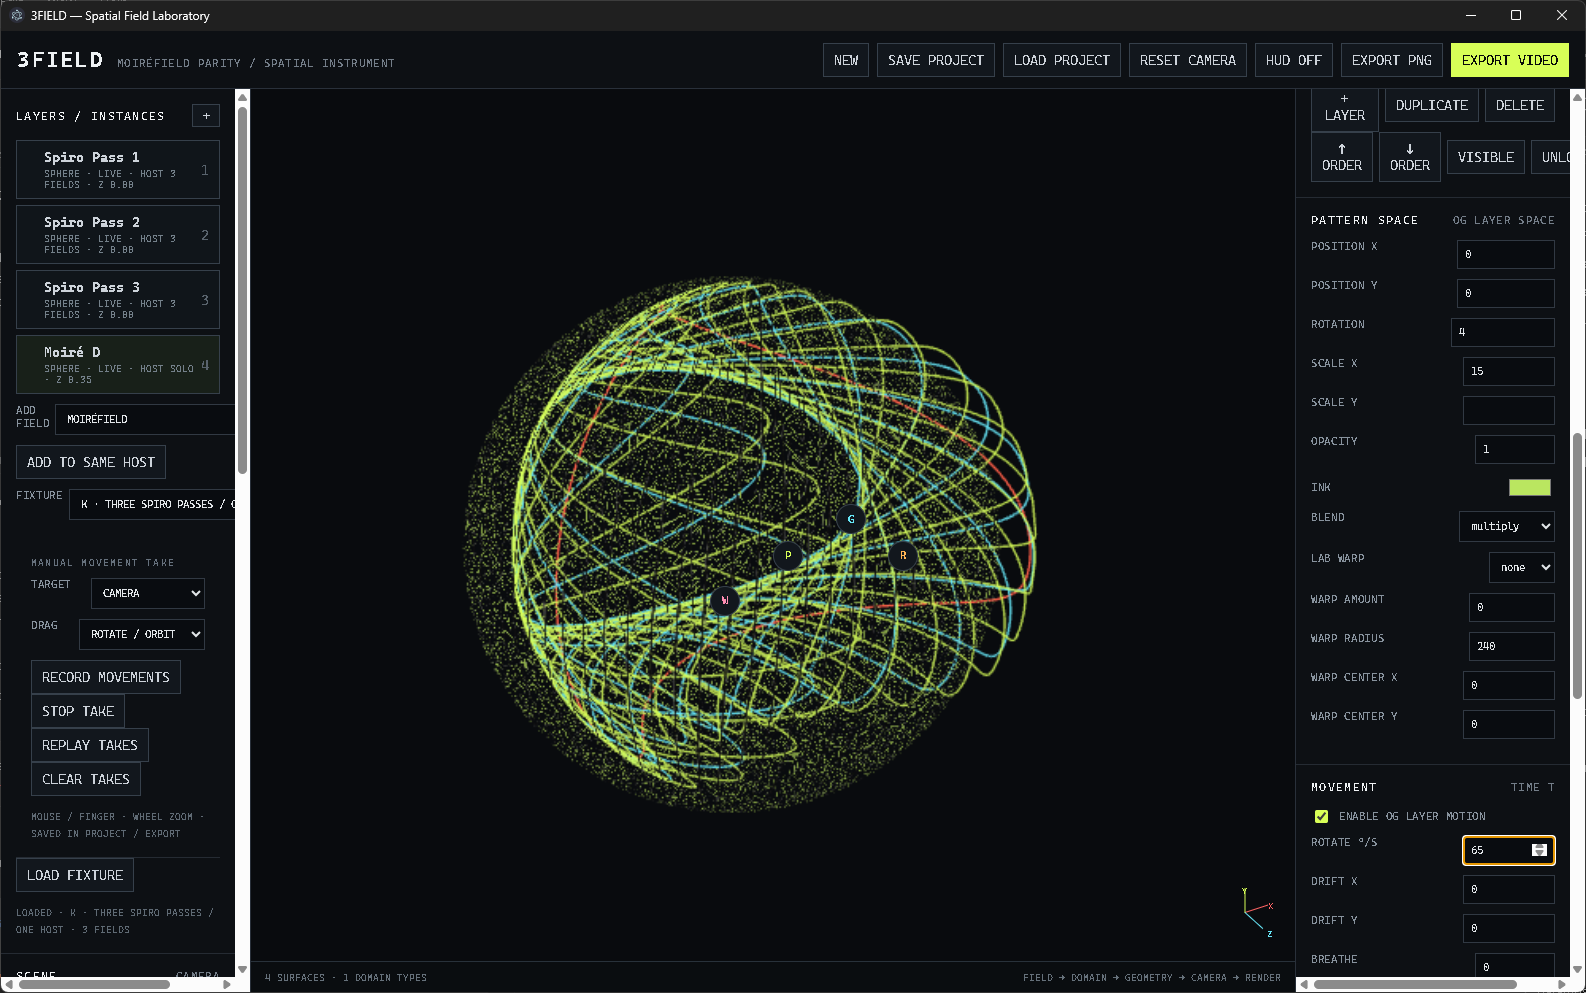This screenshot has height=993, width=1586.
Task: Click the WARP RADIUS input field
Action: 1511,646
